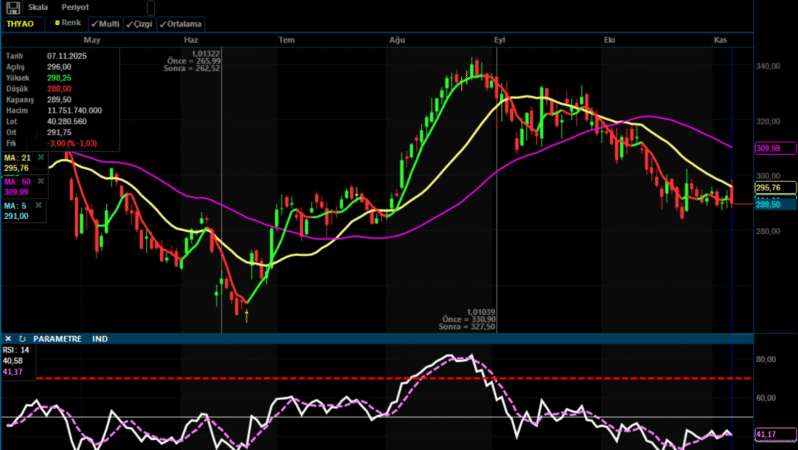The height and width of the screenshot is (450, 798).
Task: Close the RSI indicator panel
Action: click(x=8, y=339)
